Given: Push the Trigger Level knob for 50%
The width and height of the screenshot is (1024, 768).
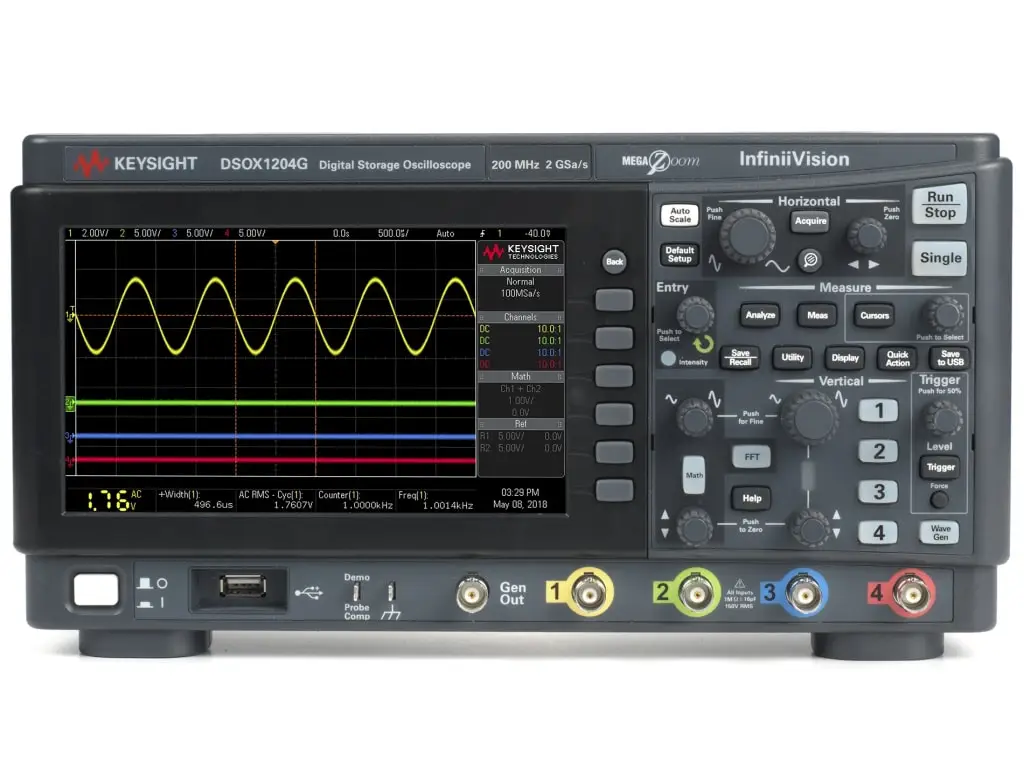Looking at the screenshot, I should (x=943, y=418).
